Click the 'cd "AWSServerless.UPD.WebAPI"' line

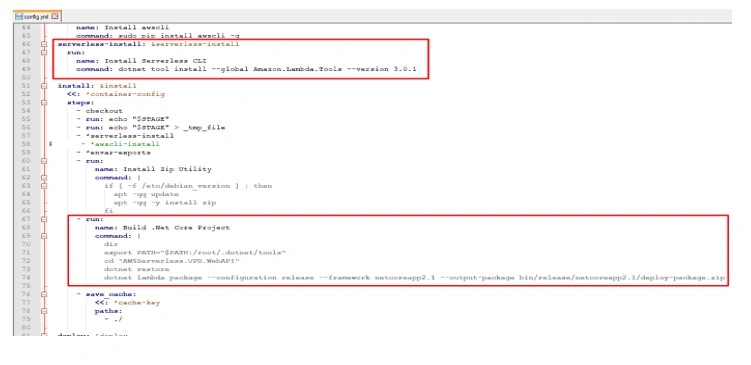171,261
